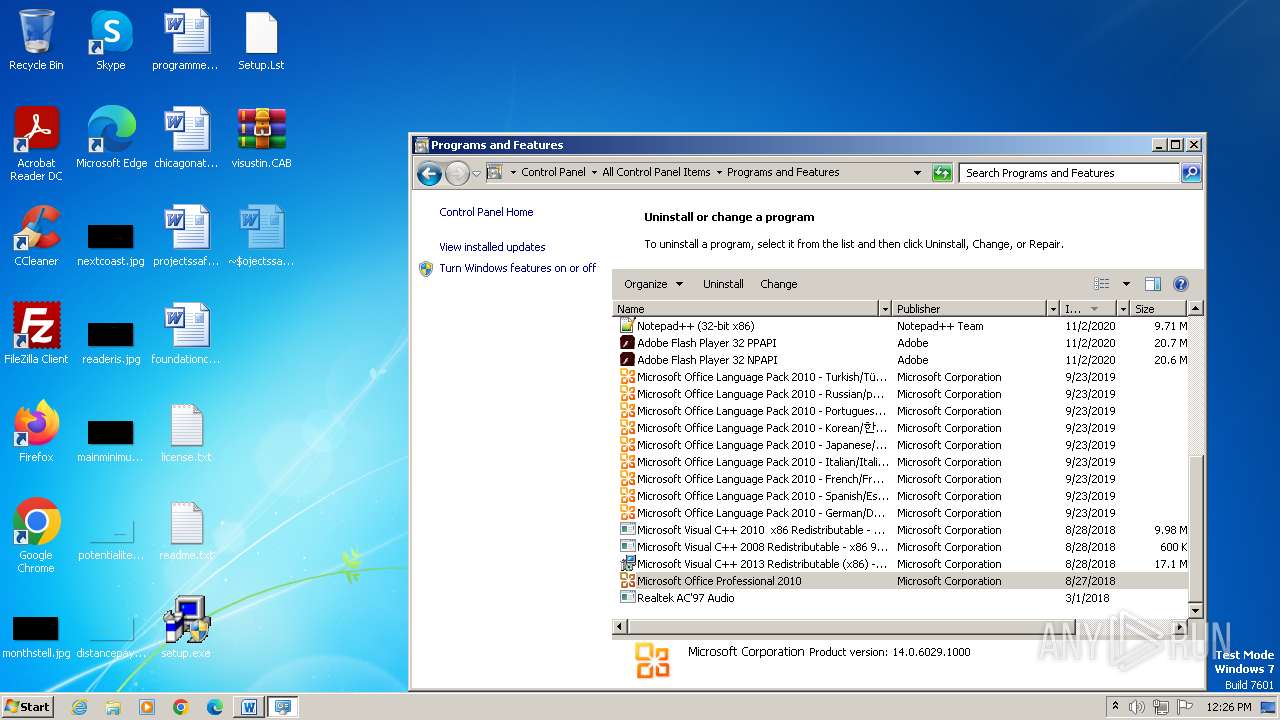Screen dimensions: 1280x720
Task: Open the Name column filter dropdown
Action: (x=884, y=309)
